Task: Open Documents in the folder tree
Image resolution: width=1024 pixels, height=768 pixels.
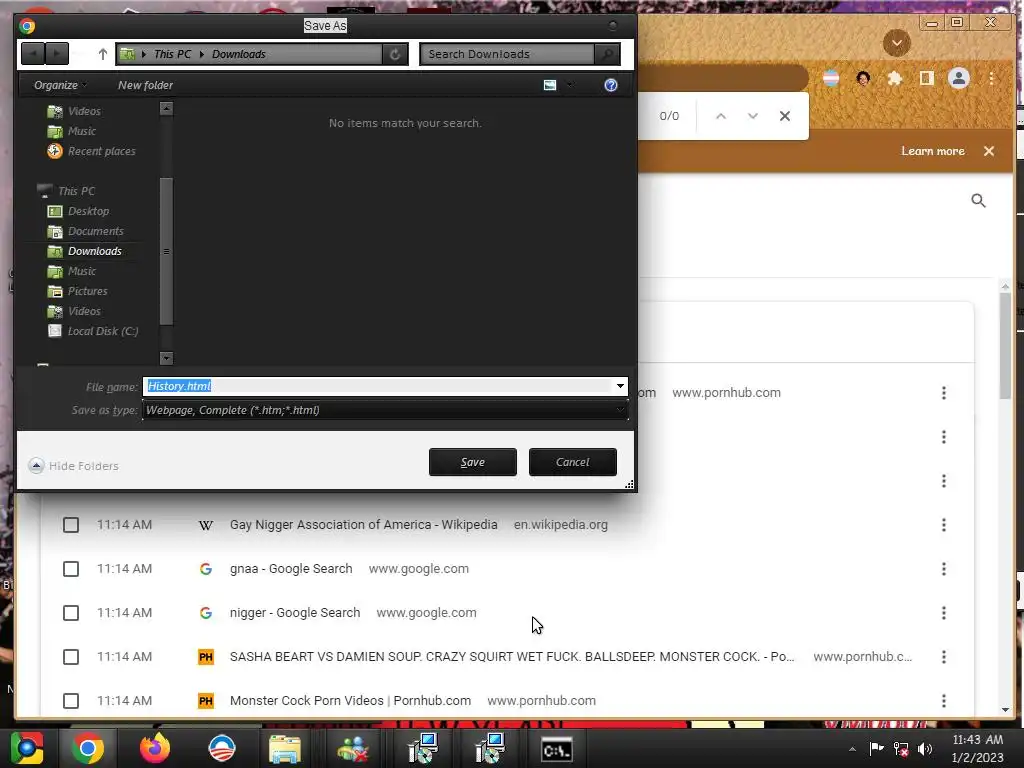Action: 86,231
